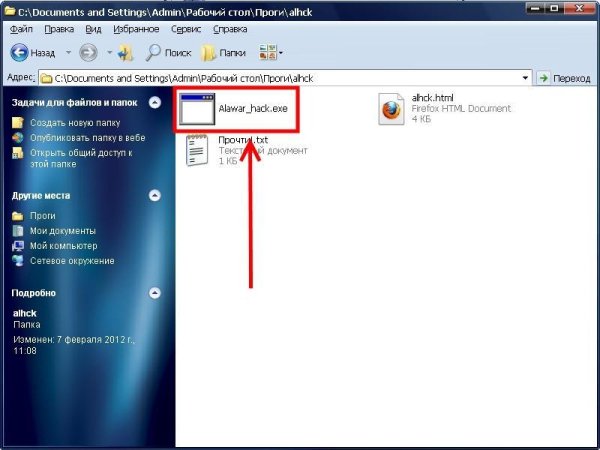Open Сетевое окружение link
Screen dimensions: 600x450
[x=72, y=261]
